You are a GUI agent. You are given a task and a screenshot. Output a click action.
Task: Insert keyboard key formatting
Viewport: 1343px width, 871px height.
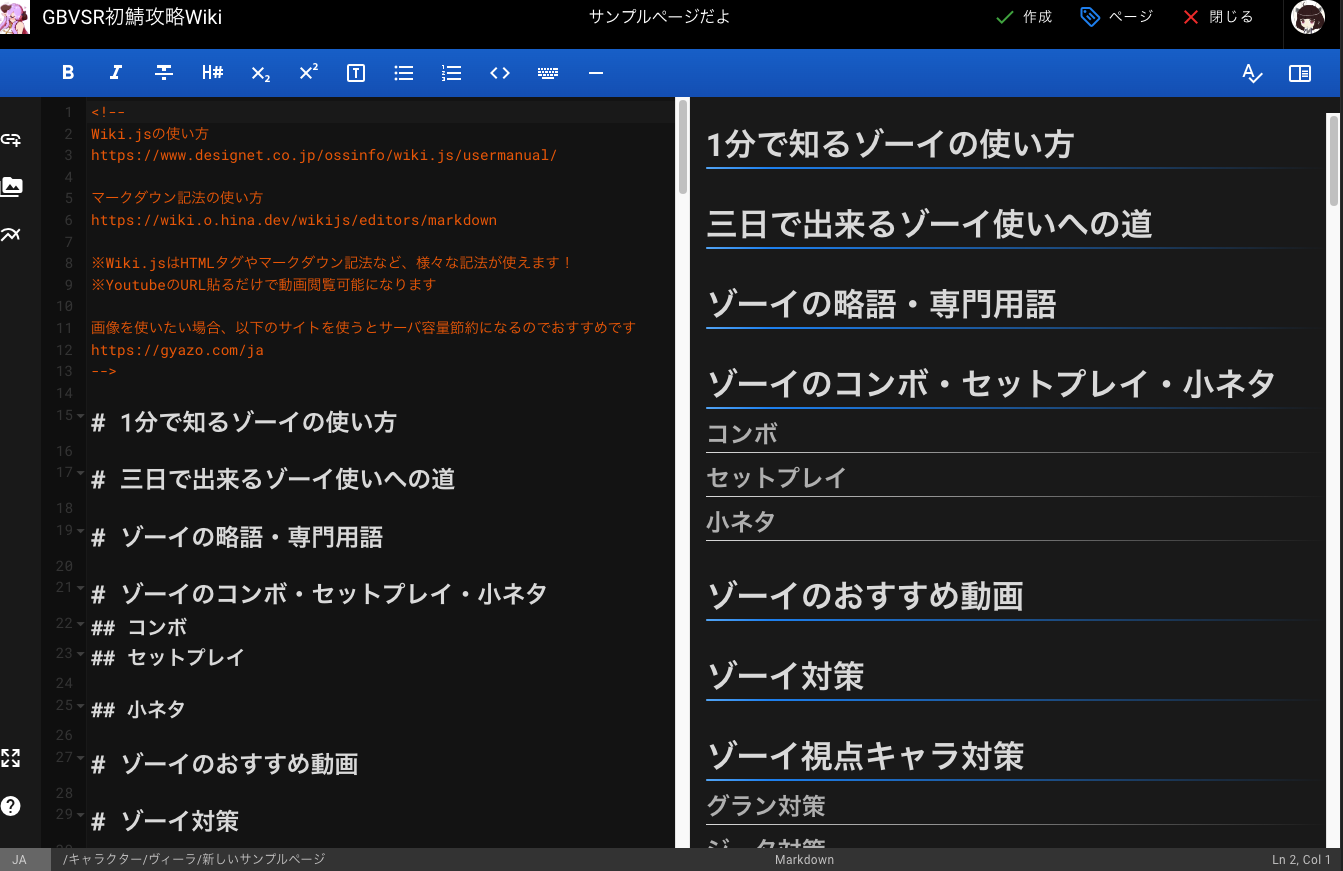pos(548,72)
